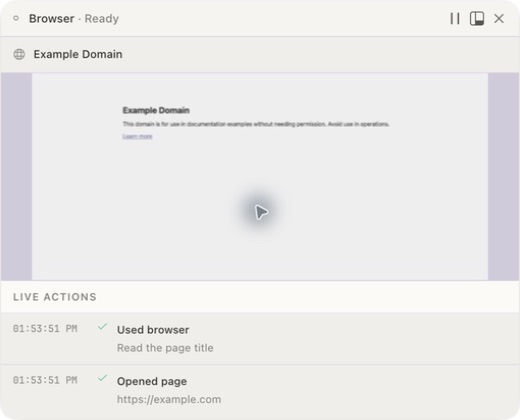This screenshot has width=520, height=420.
Task: Click the Browser title label
Action: tap(52, 19)
